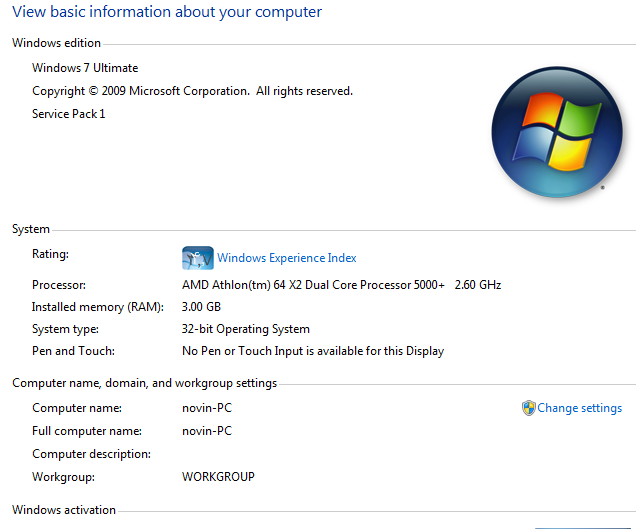Select novin-PC next to 'Full computer name:'
The width and height of the screenshot is (639, 529).
coord(207,431)
